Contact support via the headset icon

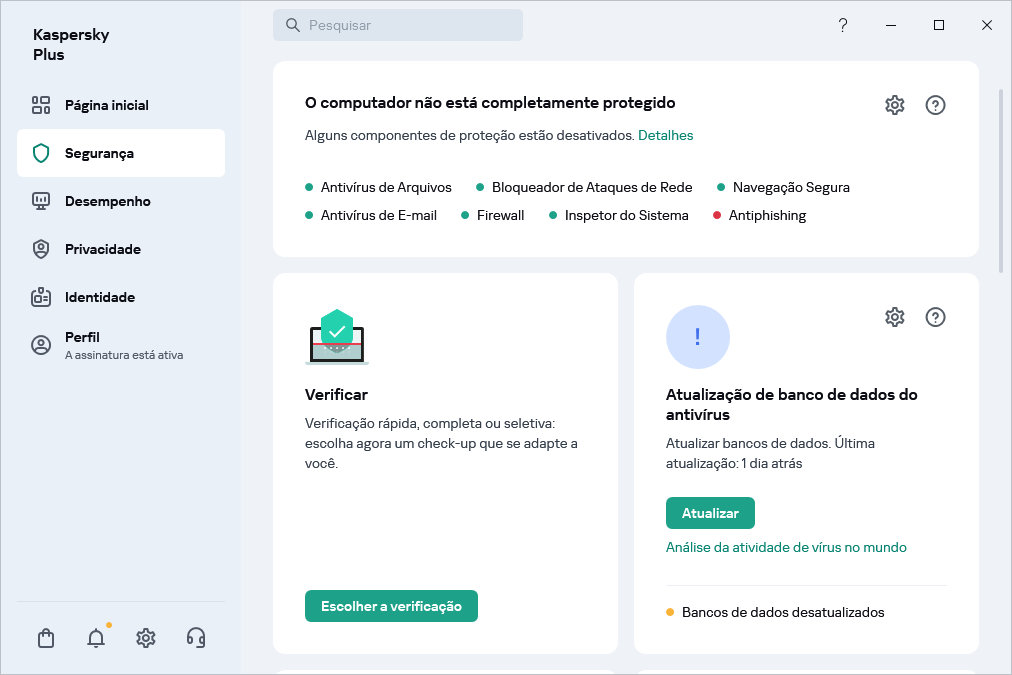coord(195,637)
